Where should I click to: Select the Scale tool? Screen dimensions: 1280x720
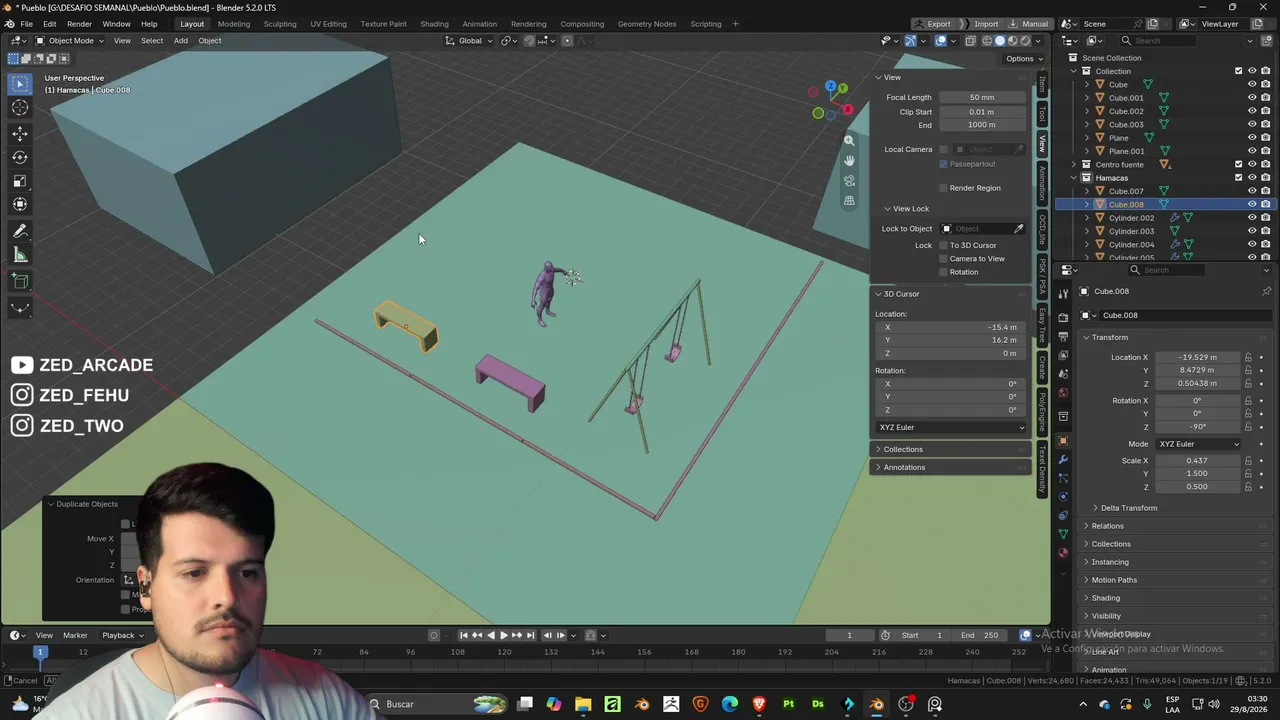pos(20,181)
